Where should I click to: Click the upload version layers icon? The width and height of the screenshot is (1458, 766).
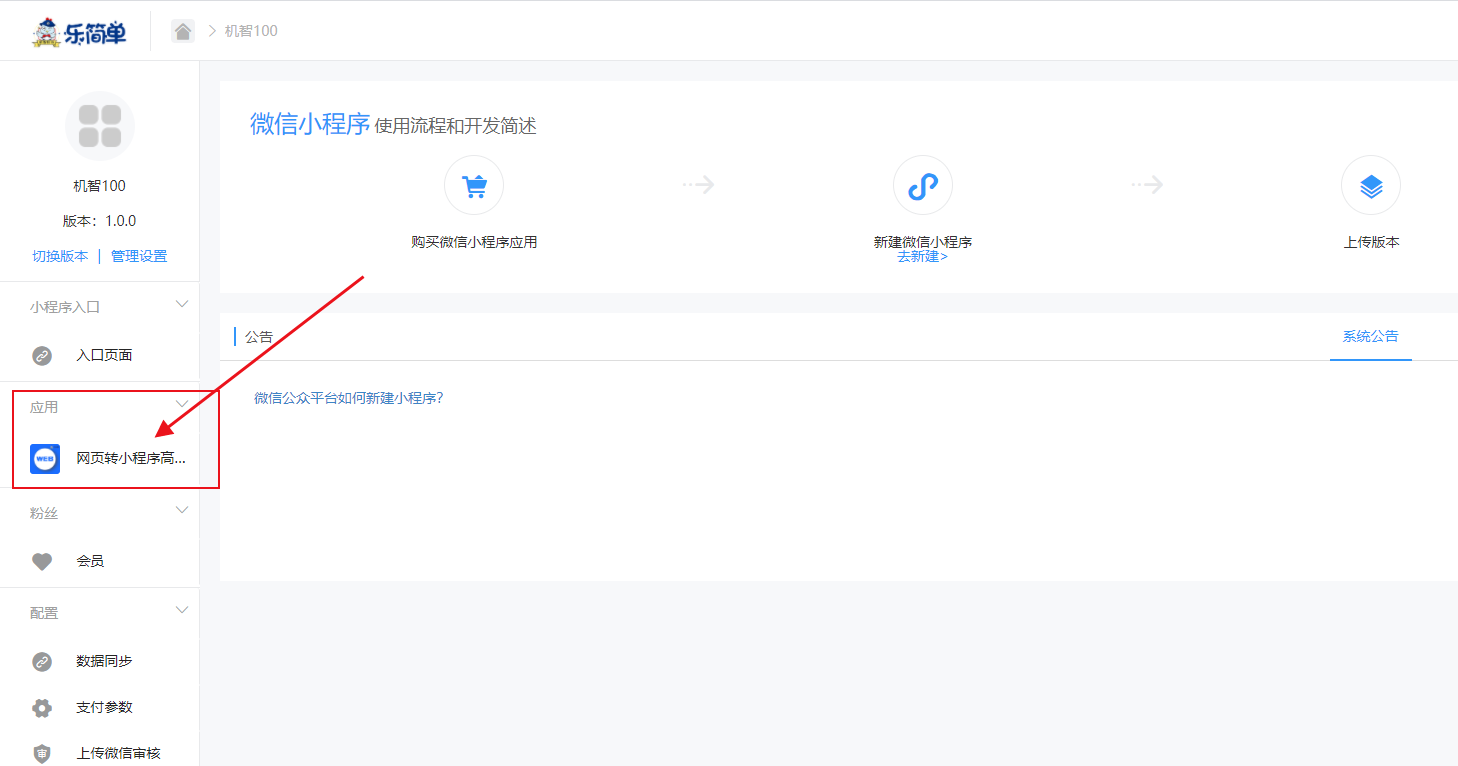click(x=1371, y=186)
